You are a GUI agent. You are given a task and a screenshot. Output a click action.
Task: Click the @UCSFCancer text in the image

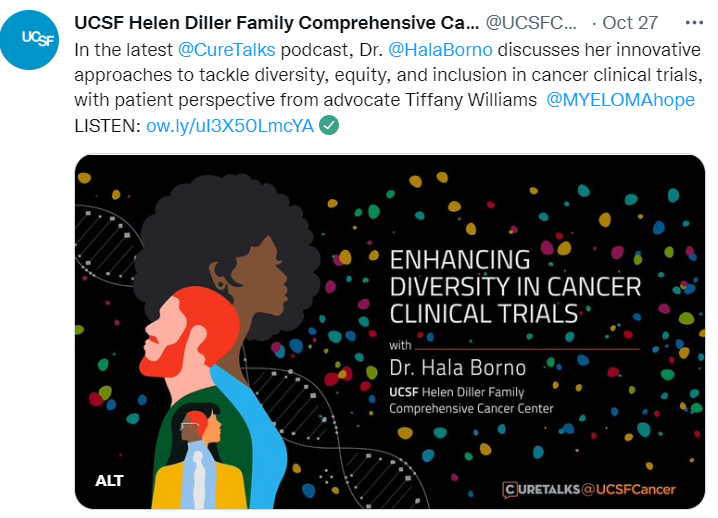pos(628,489)
